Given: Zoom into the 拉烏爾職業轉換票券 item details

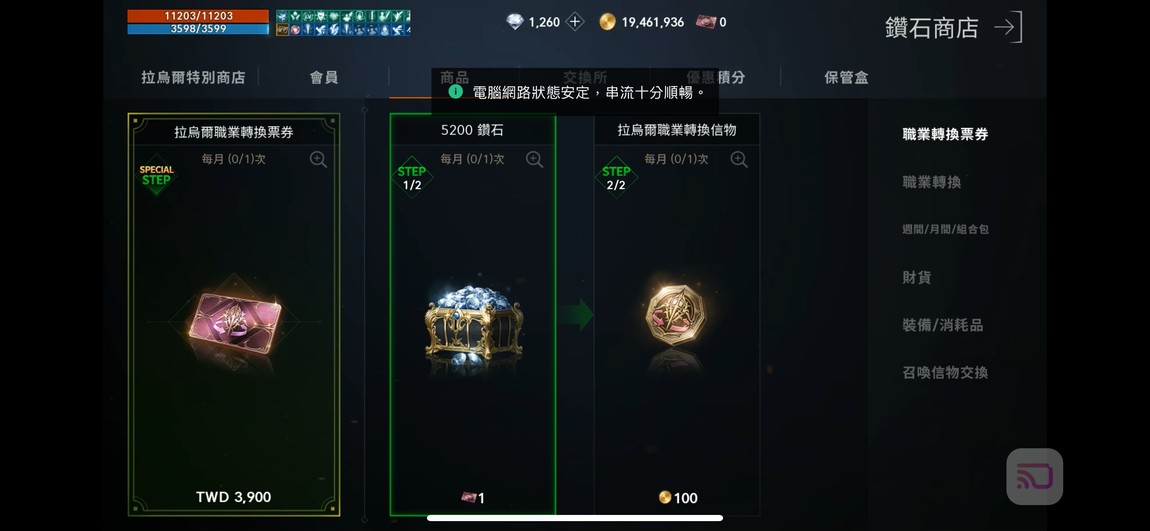Looking at the screenshot, I should 318,159.
